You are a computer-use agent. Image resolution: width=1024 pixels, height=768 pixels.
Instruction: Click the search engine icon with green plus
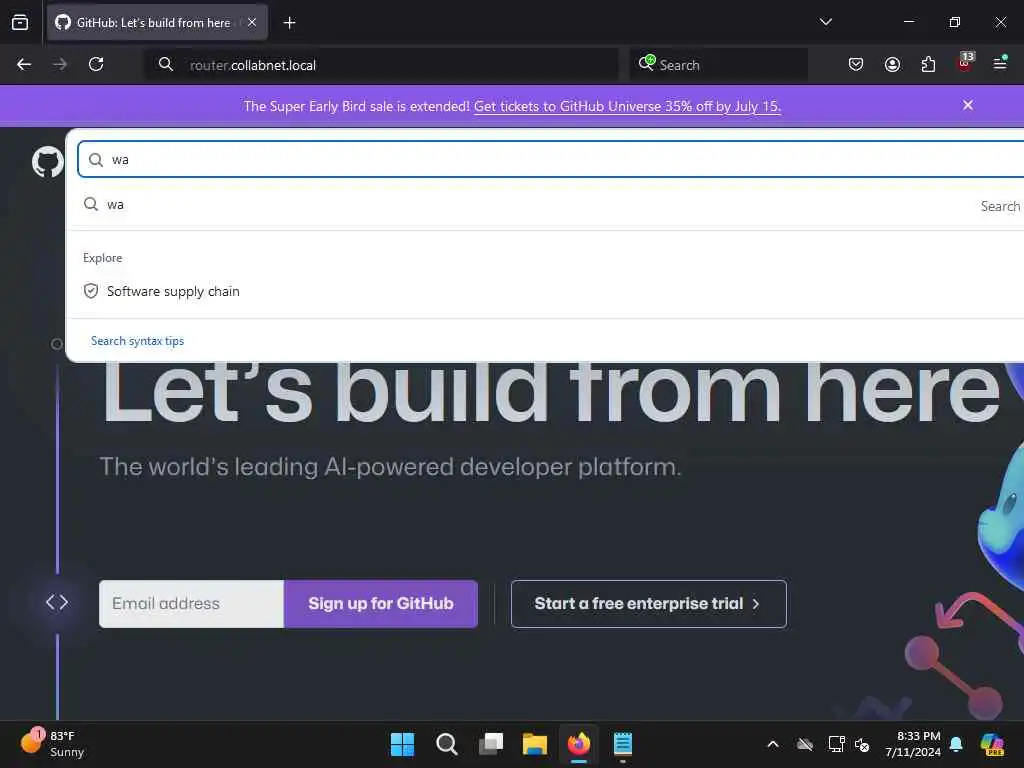(x=647, y=63)
